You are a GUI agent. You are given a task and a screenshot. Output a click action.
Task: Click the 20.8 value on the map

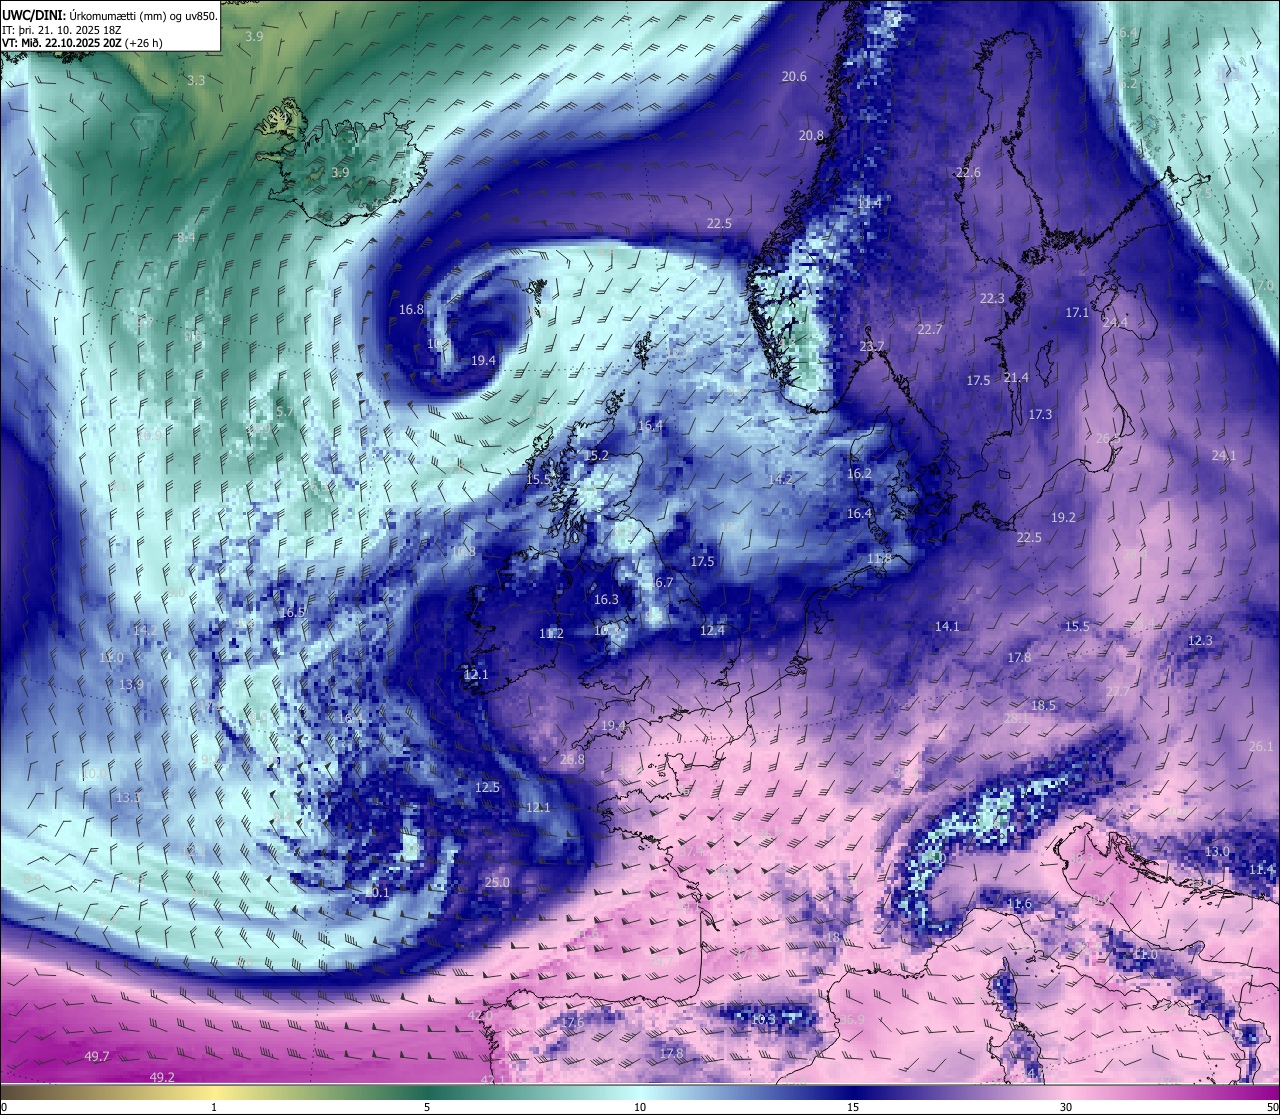click(811, 136)
